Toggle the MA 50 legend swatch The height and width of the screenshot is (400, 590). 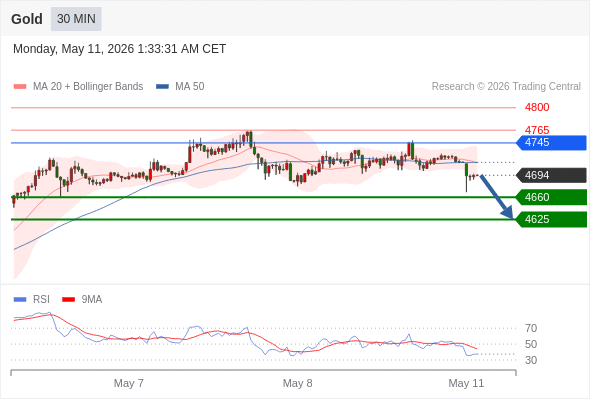pyautogui.click(x=162, y=87)
